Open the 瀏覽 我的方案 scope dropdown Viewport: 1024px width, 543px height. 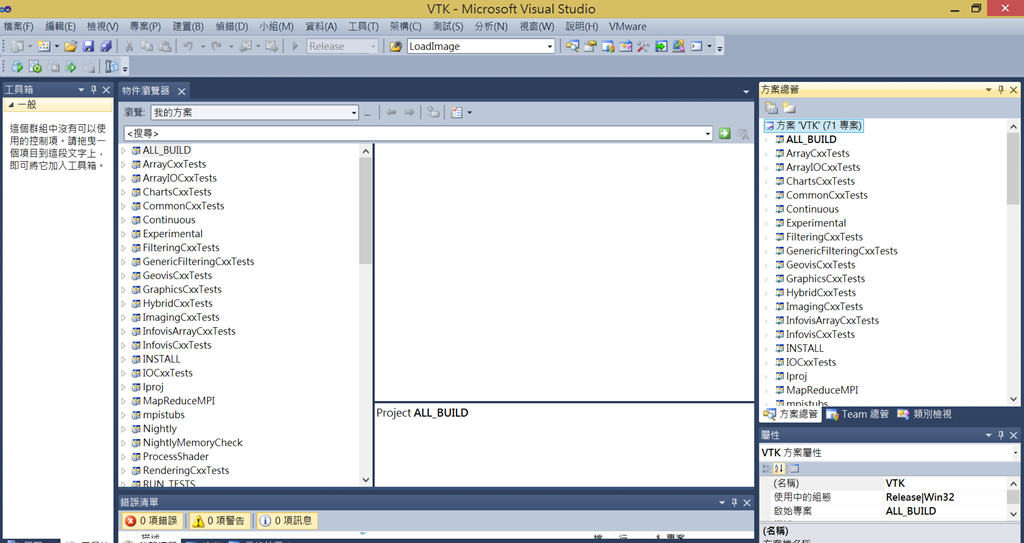[354, 113]
